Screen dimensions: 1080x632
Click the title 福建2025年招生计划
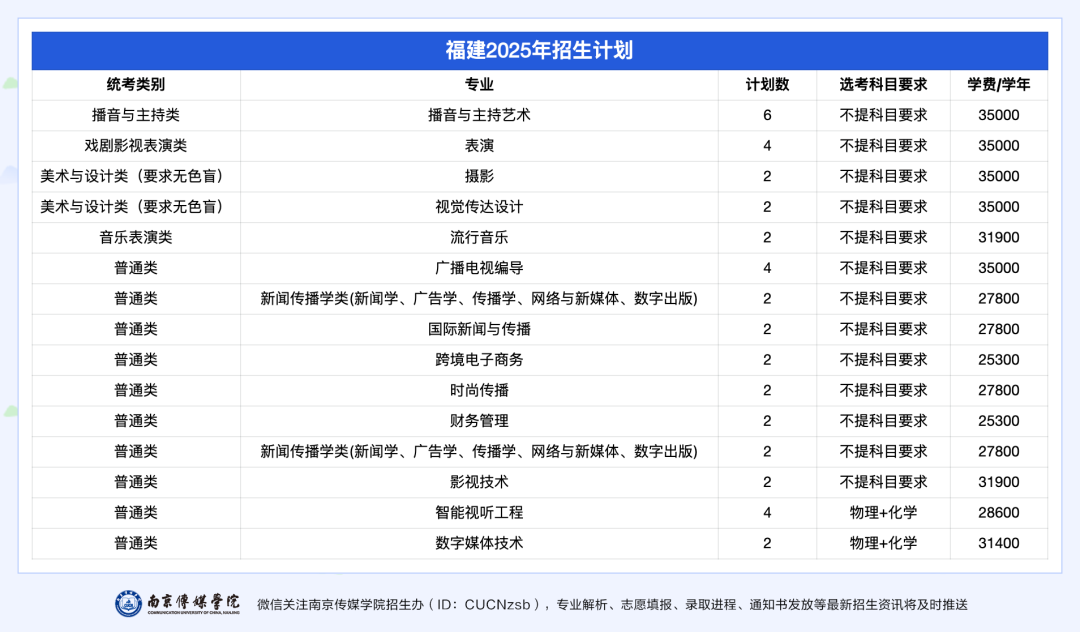[x=539, y=50]
